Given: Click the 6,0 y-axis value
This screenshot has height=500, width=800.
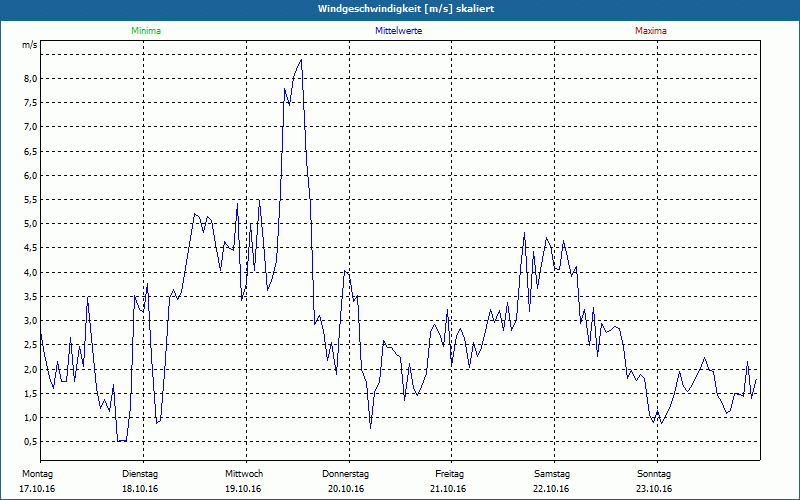Looking at the screenshot, I should click(x=30, y=176).
